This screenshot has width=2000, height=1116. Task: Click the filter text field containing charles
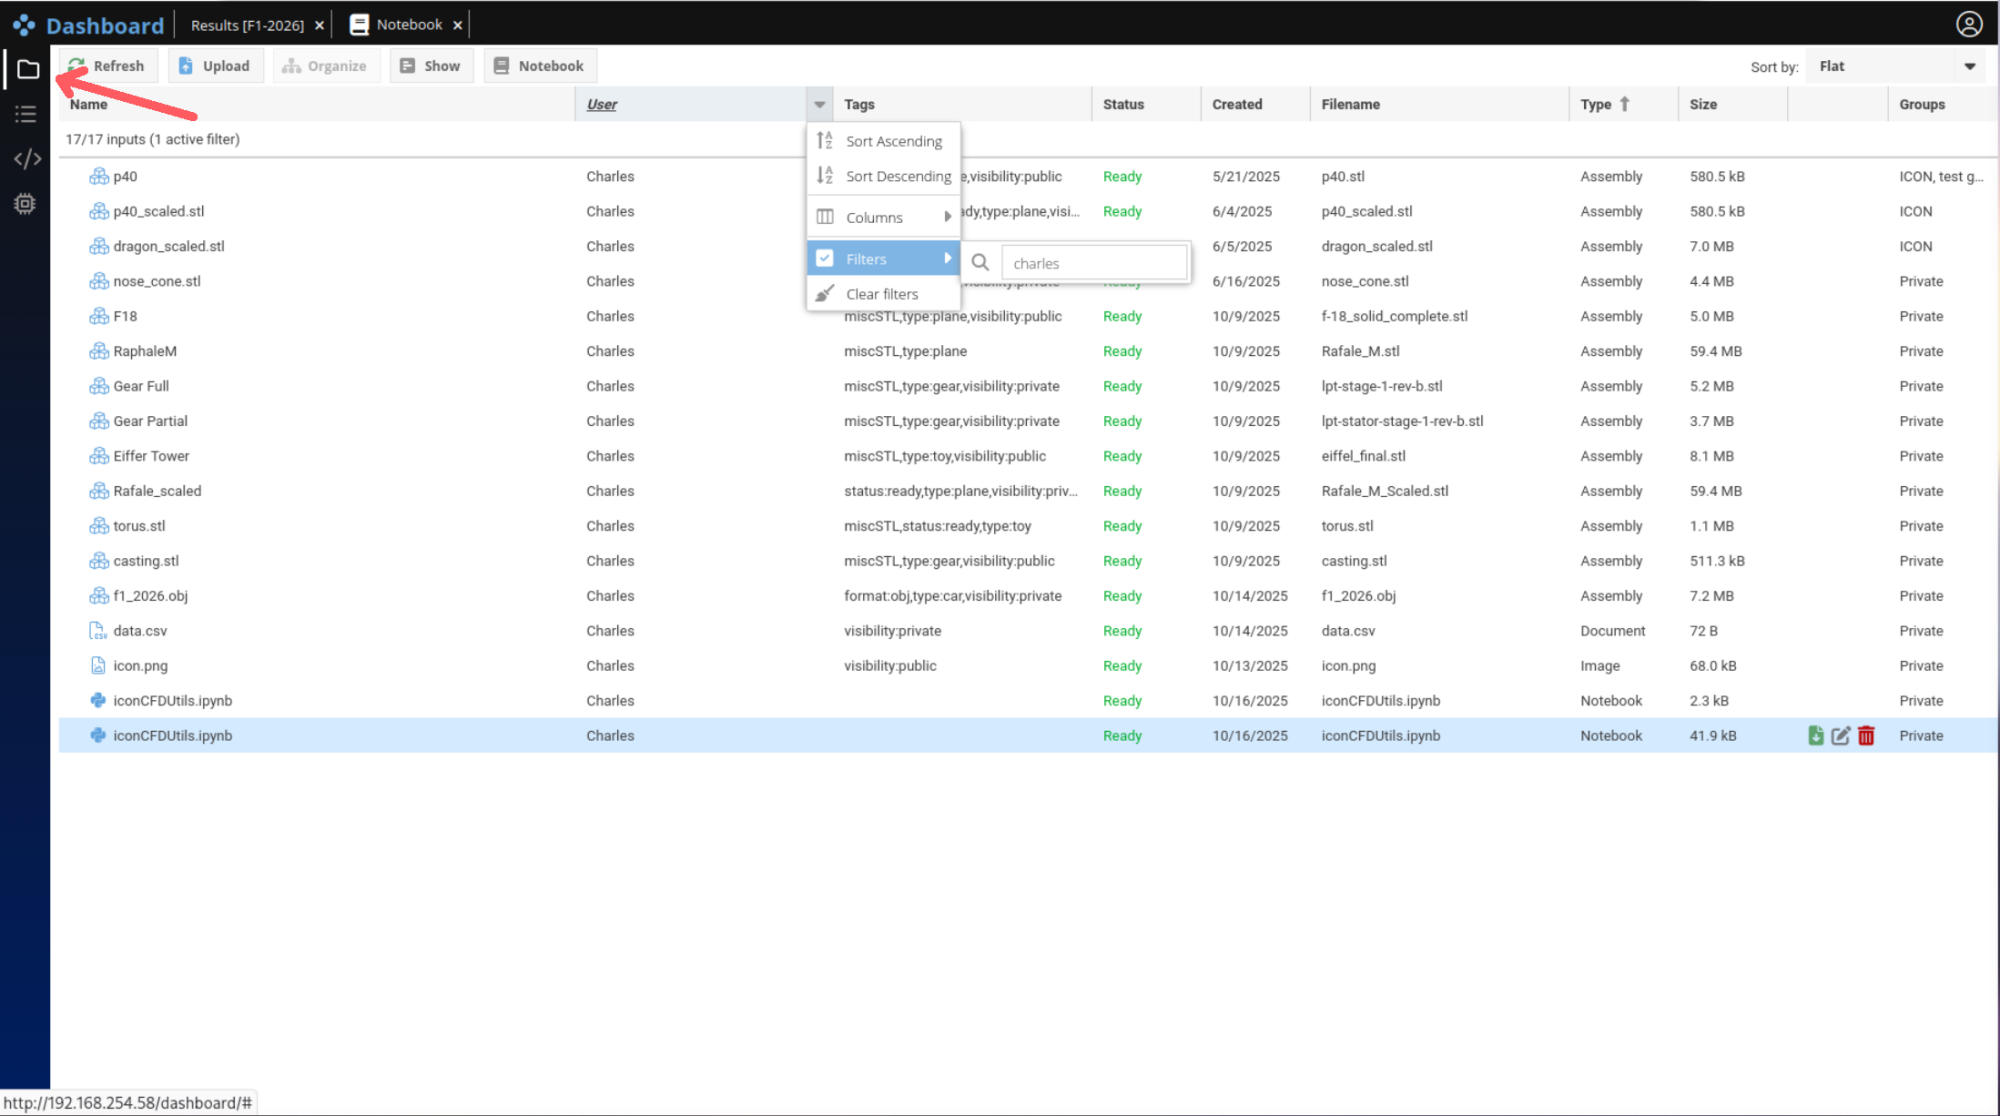tap(1093, 263)
